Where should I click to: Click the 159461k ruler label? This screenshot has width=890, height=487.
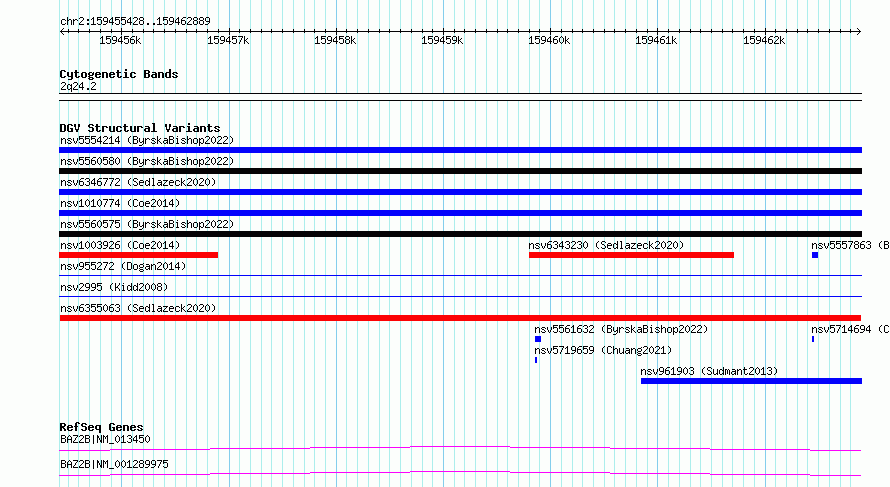[656, 40]
